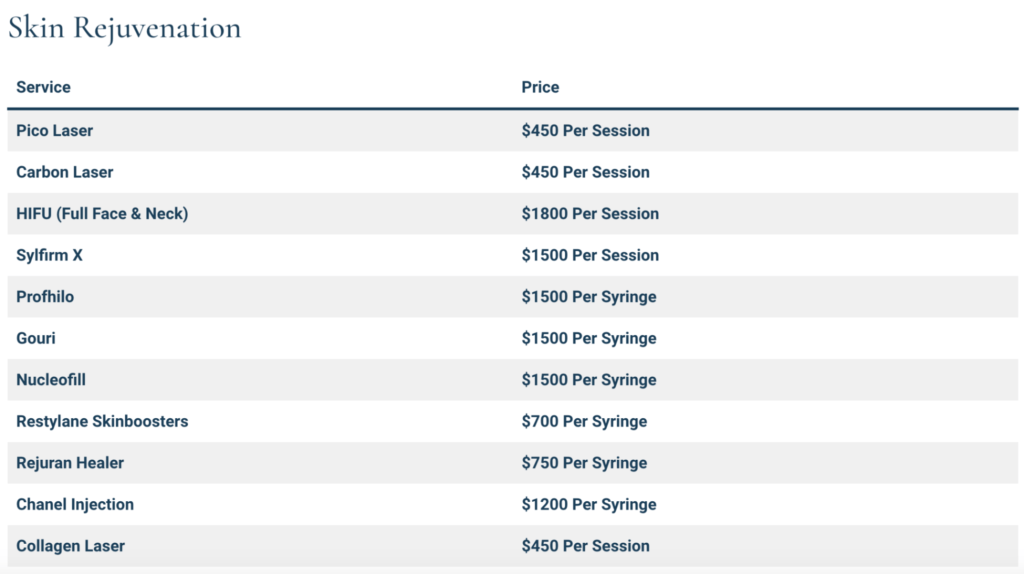Select the Chanel Injection service name
Screen dimensions: 1024x574
75,504
